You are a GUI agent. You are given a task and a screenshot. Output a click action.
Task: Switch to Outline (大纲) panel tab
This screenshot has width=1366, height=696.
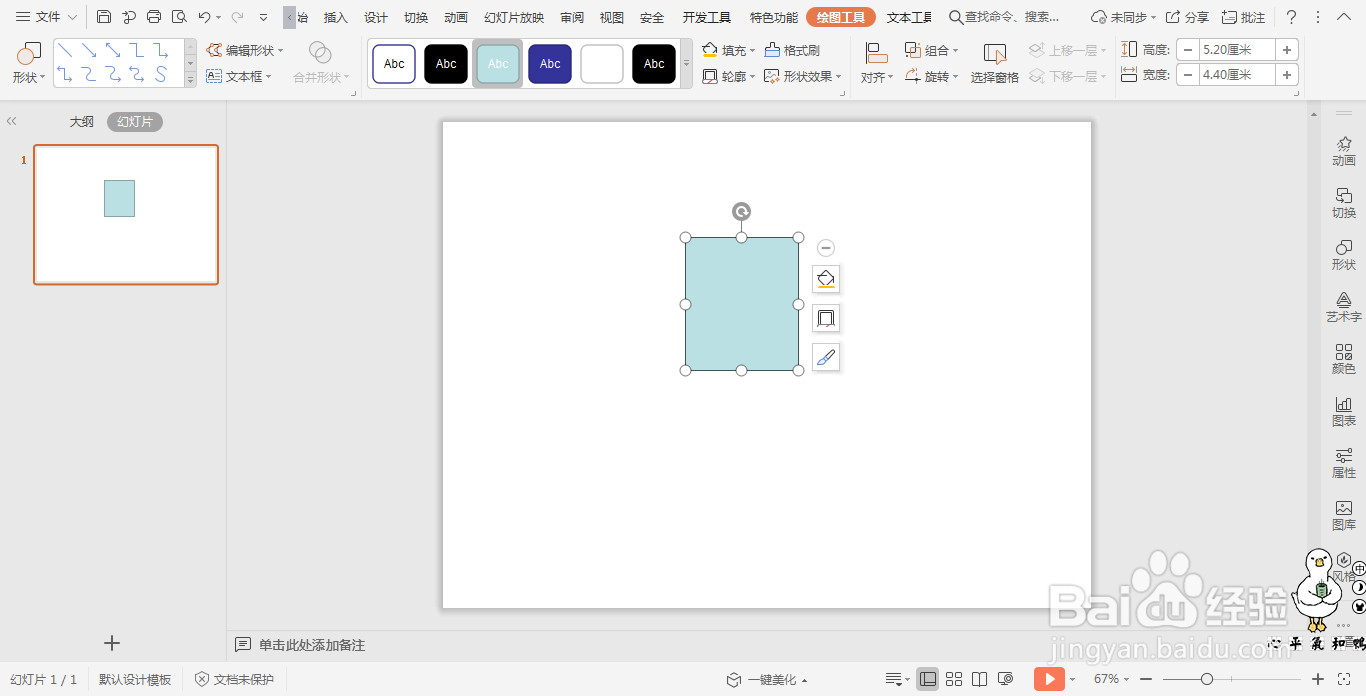click(x=82, y=122)
